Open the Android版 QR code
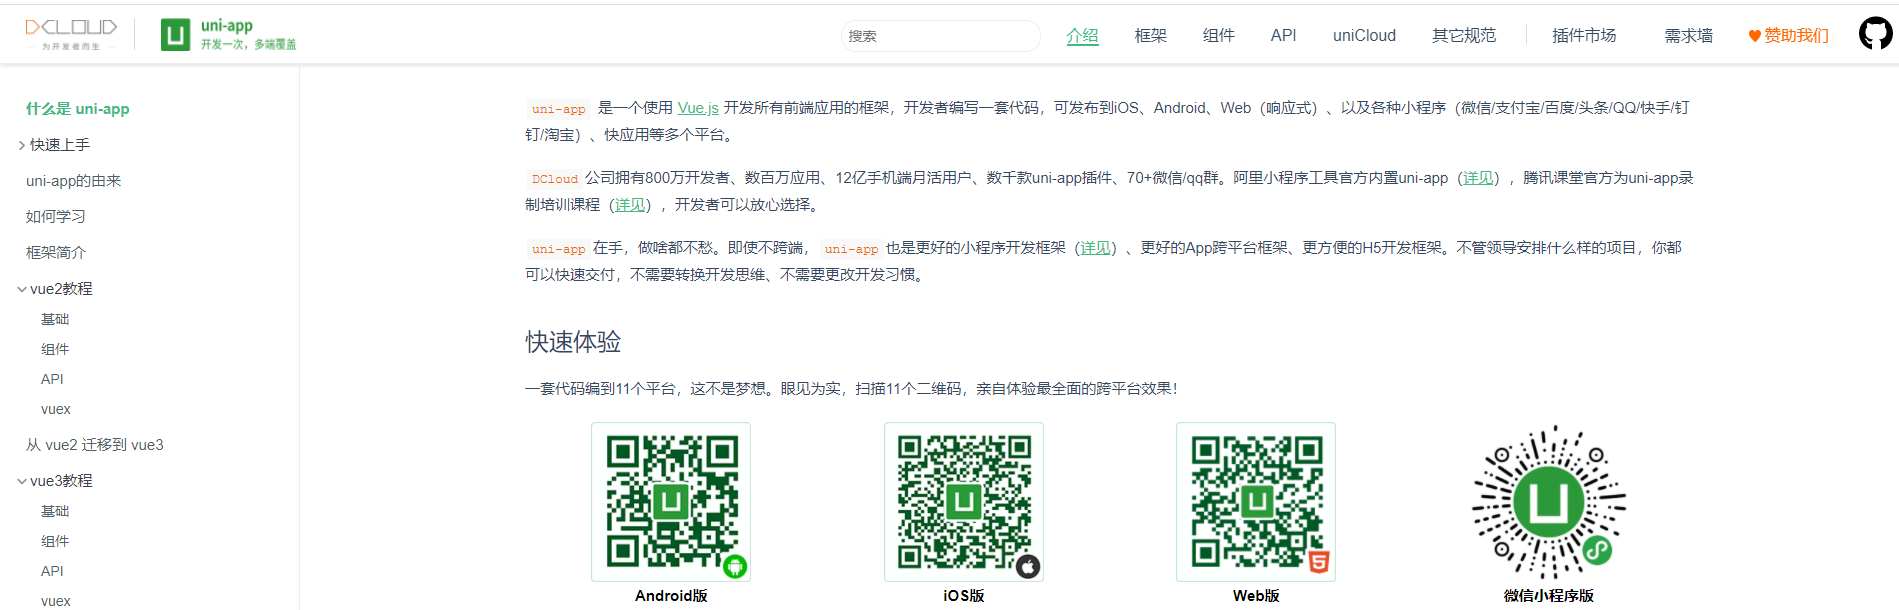Screen dimensions: 1899x610 coord(671,502)
